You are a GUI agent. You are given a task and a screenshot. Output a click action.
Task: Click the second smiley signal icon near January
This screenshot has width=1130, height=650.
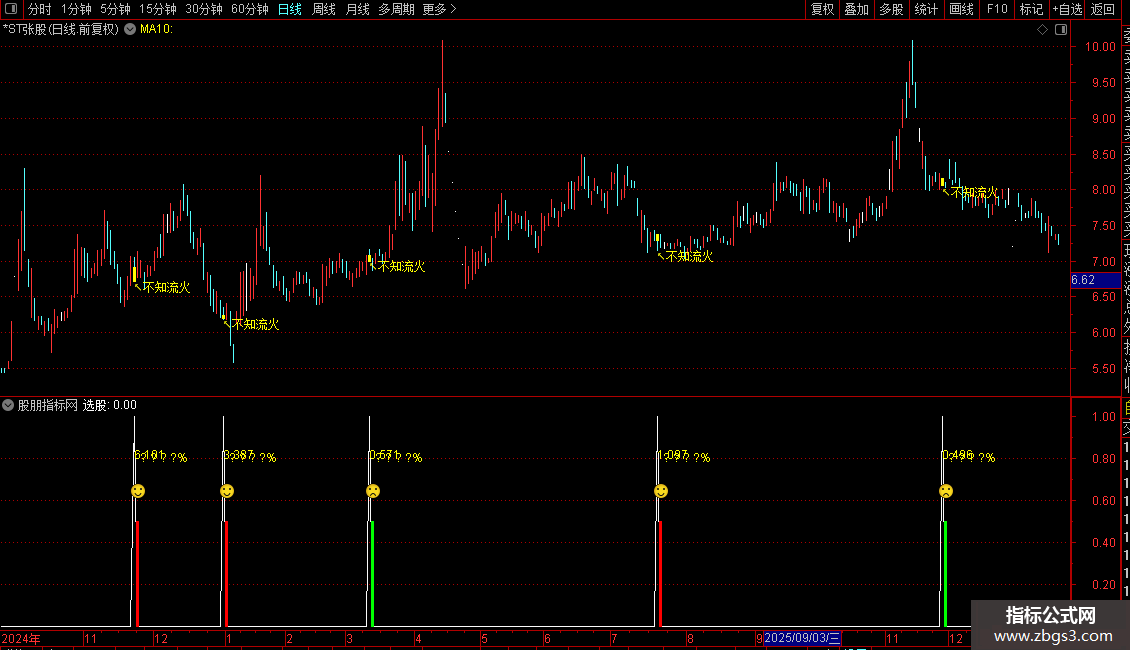click(227, 491)
